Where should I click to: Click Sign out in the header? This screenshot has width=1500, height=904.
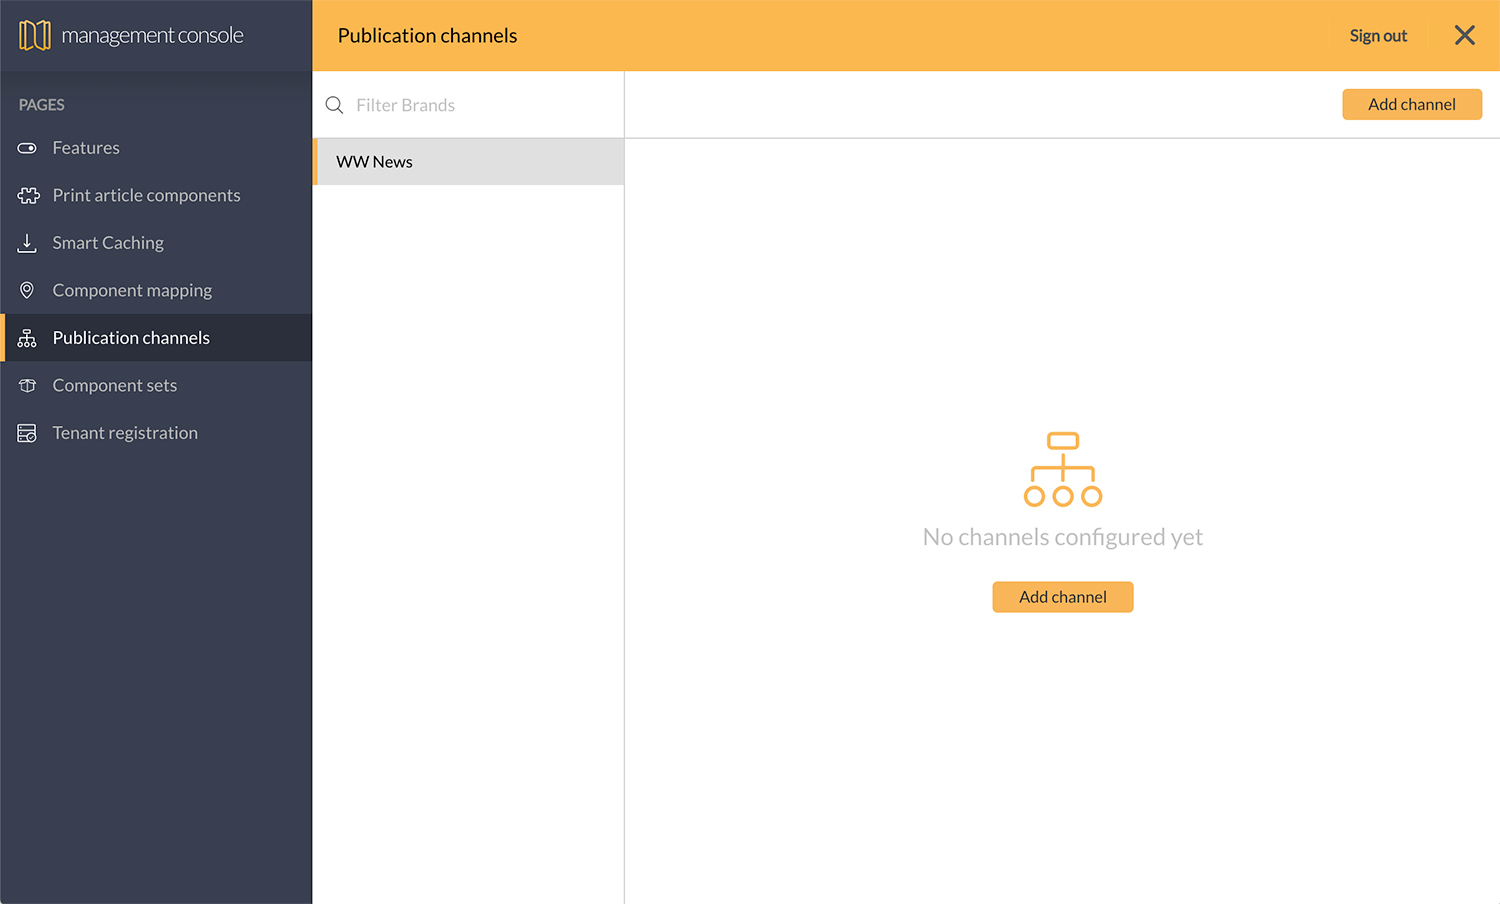[1378, 36]
